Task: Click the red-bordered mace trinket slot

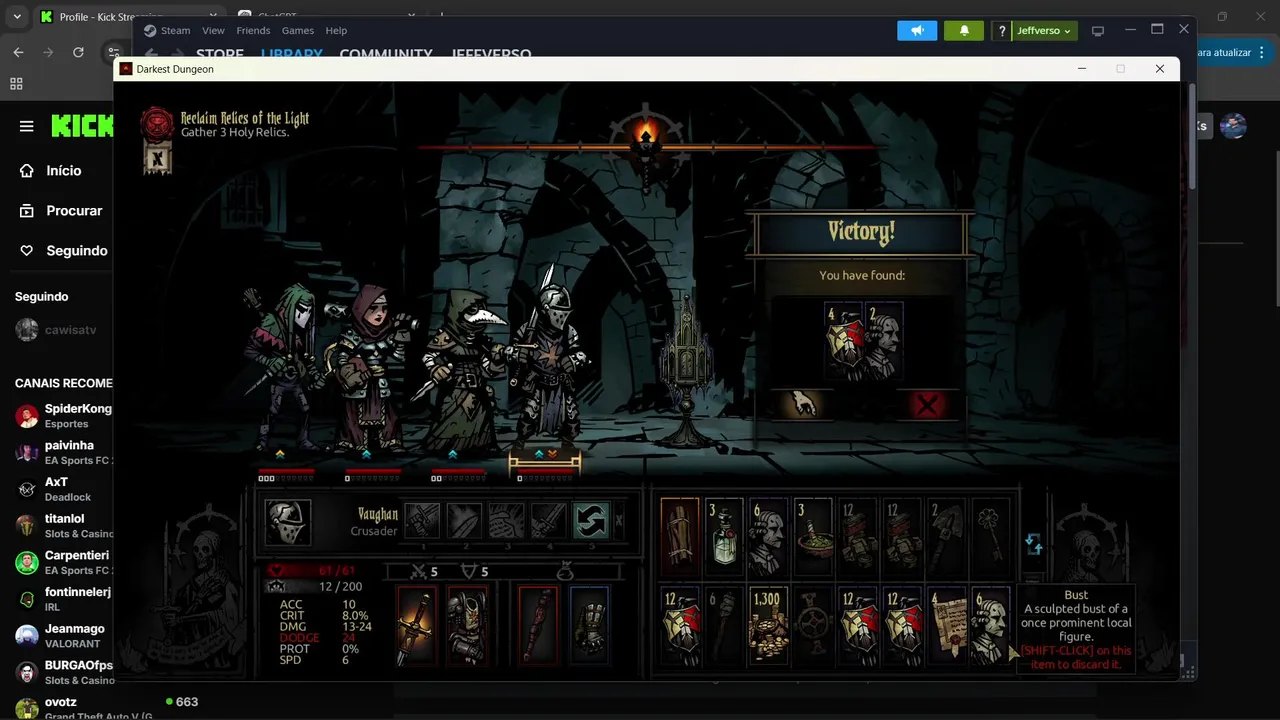Action: [x=538, y=626]
